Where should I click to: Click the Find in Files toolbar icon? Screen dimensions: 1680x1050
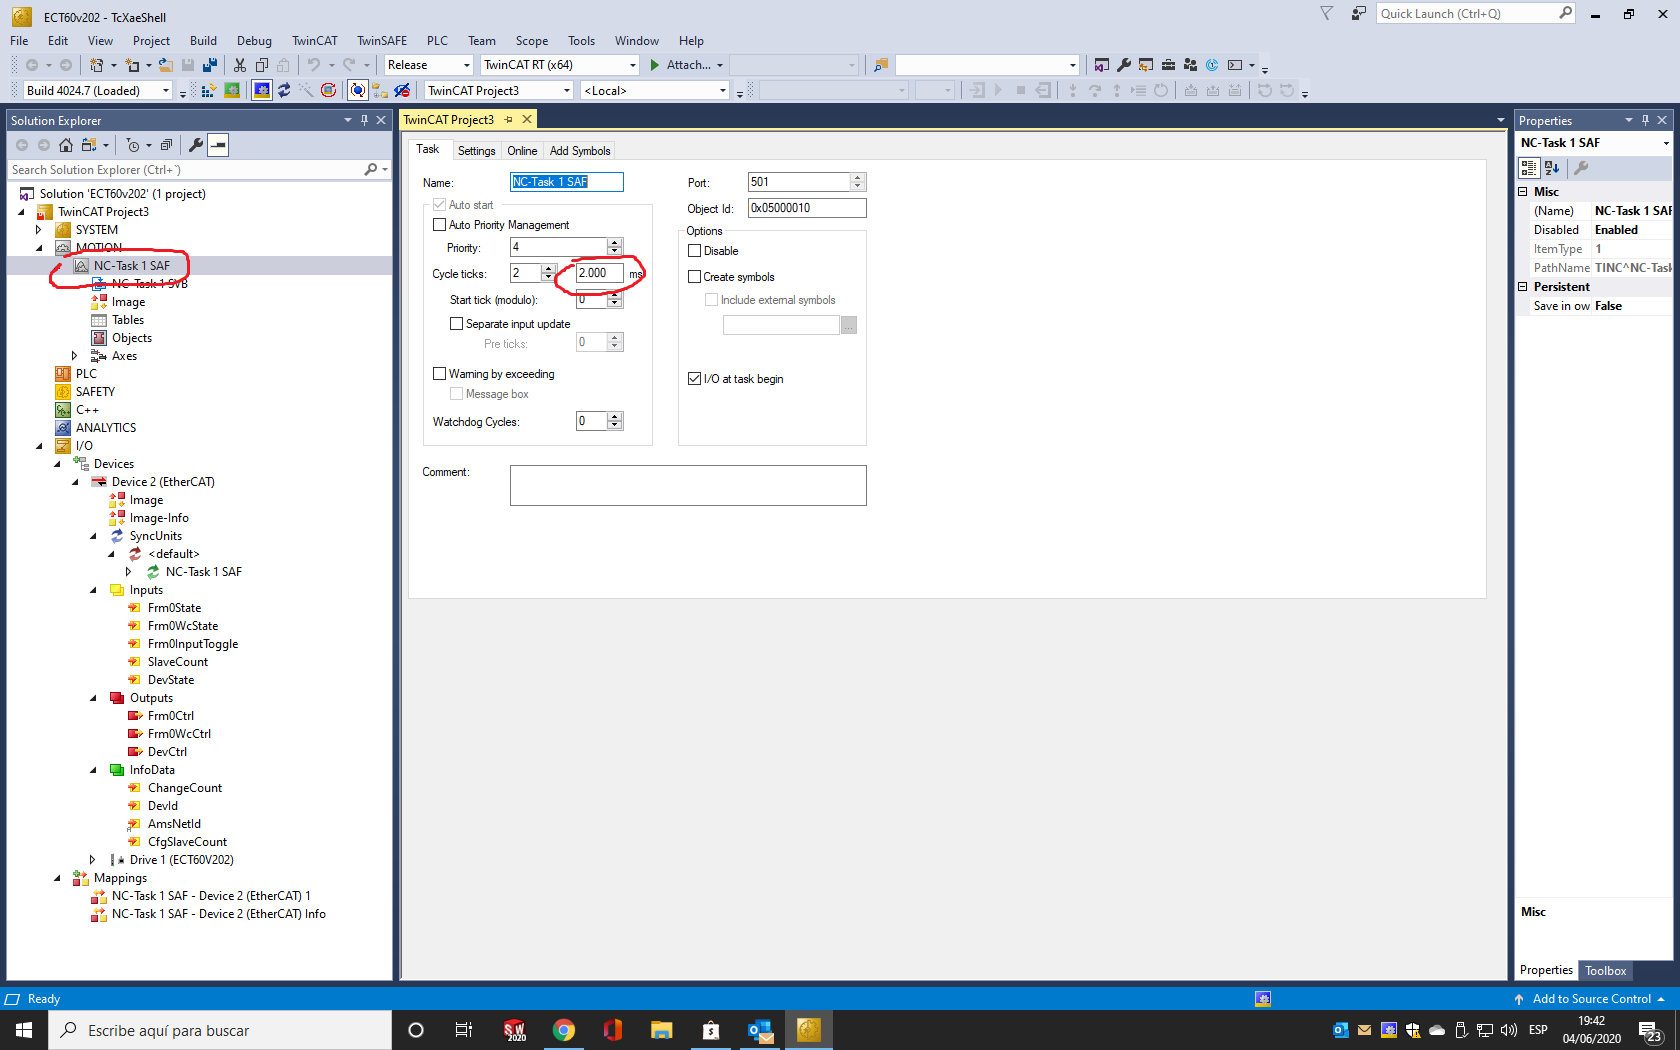(881, 65)
